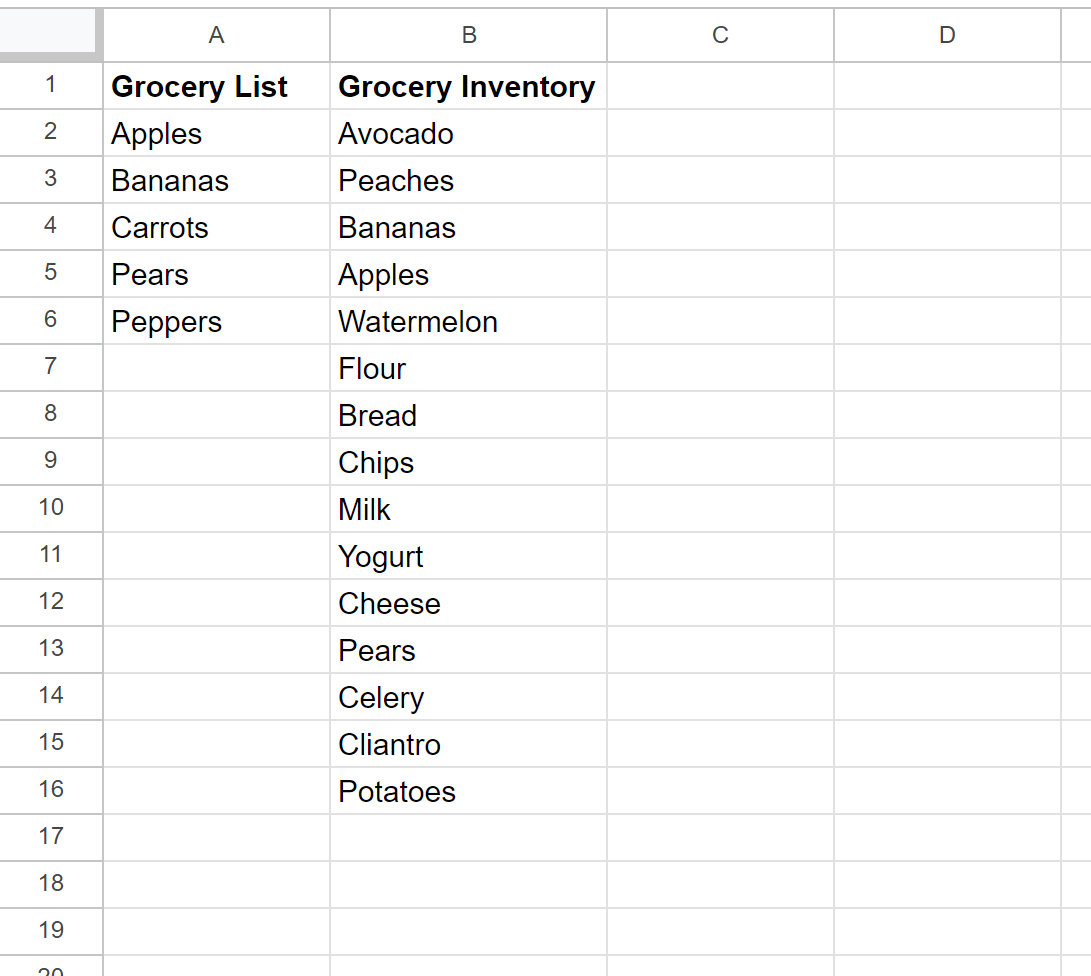Viewport: 1091px width, 976px height.
Task: Select row 16 header
Action: pos(51,790)
